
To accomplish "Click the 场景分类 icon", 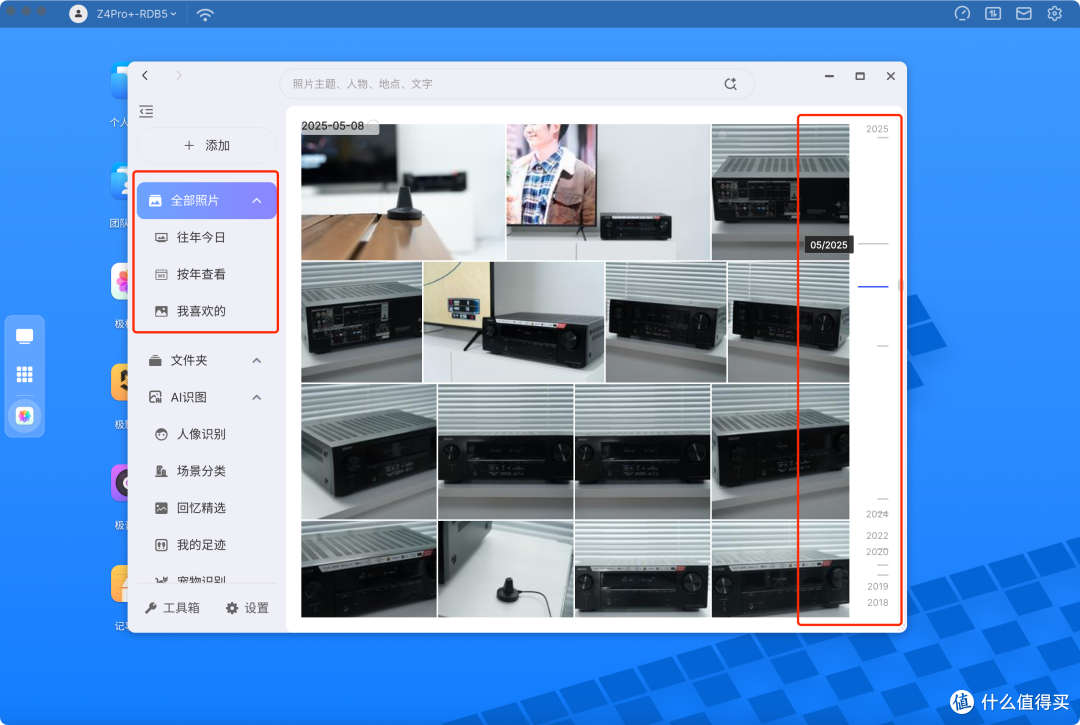I will 161,471.
